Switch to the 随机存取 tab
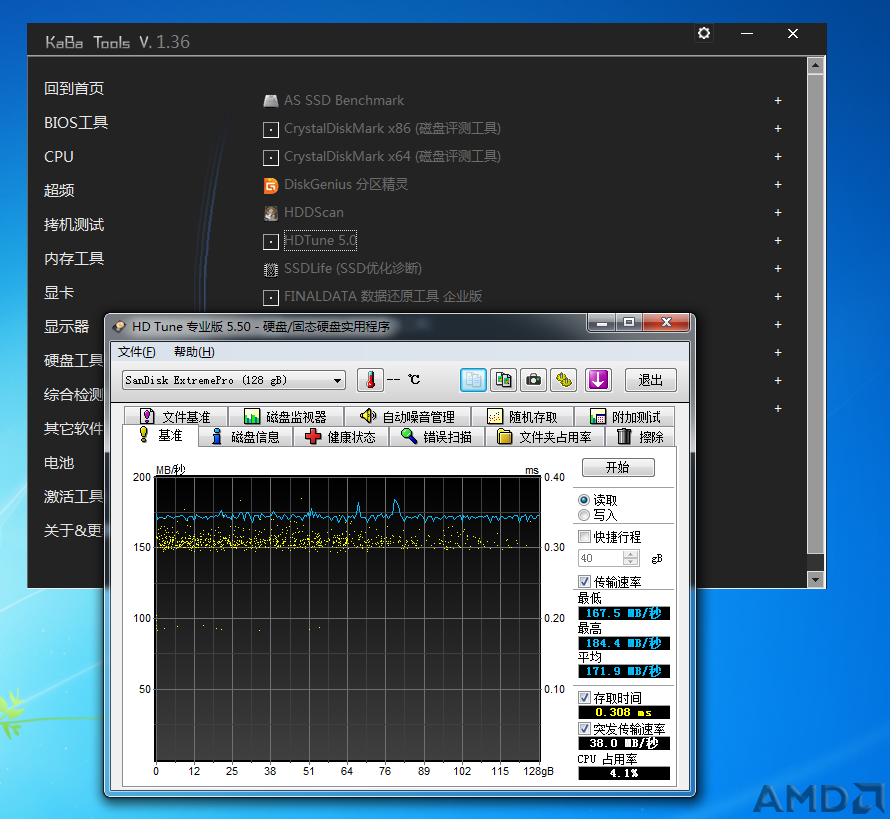This screenshot has height=819, width=890. tap(522, 417)
